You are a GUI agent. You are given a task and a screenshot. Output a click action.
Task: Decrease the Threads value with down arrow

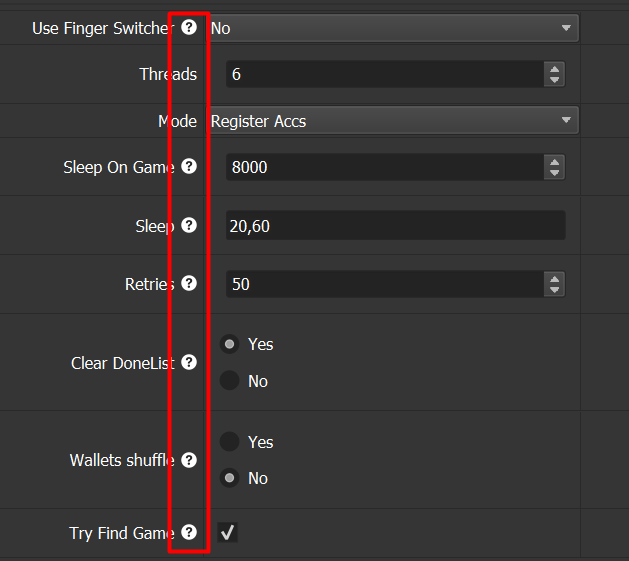(554, 80)
